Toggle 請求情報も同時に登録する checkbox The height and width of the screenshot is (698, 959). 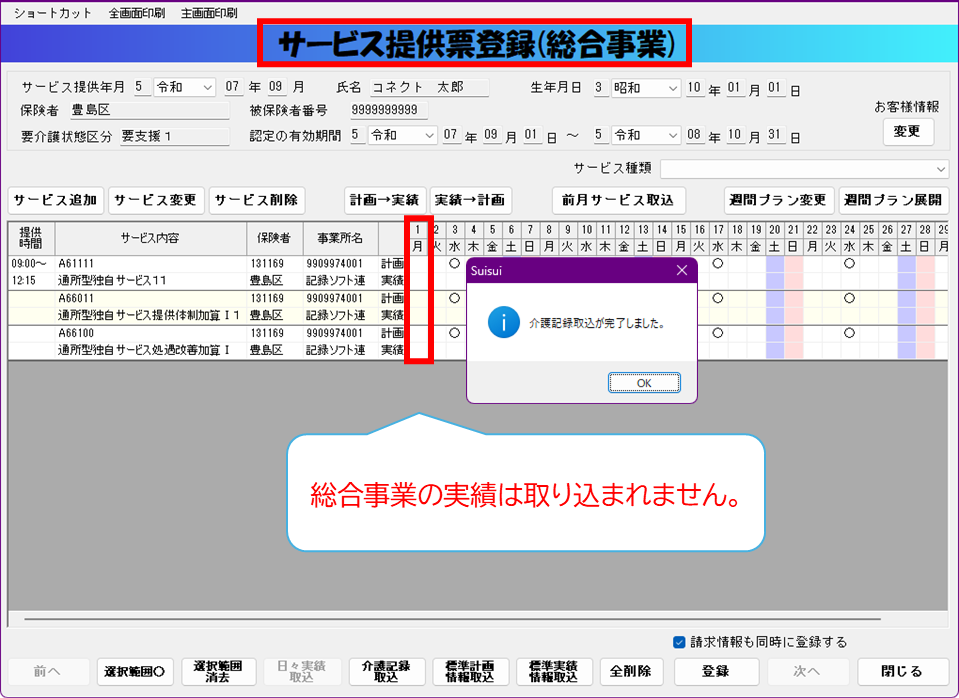pyautogui.click(x=680, y=642)
